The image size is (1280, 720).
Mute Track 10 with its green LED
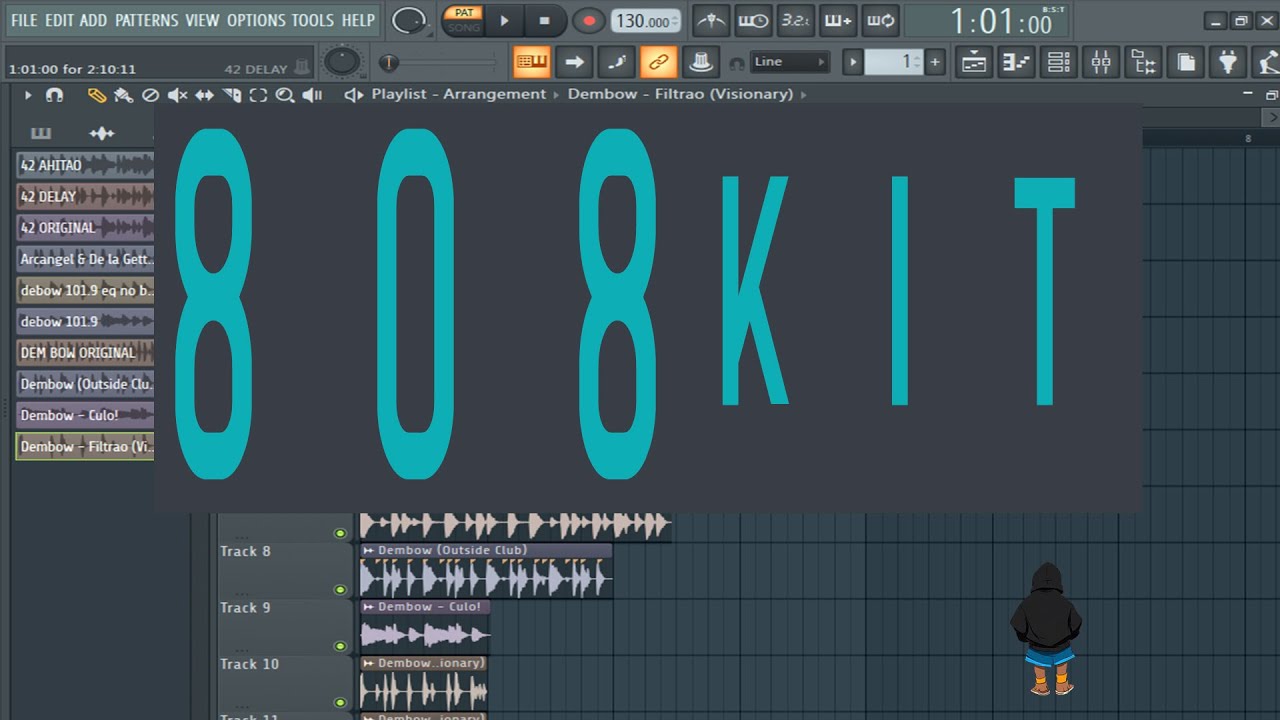pyautogui.click(x=340, y=702)
